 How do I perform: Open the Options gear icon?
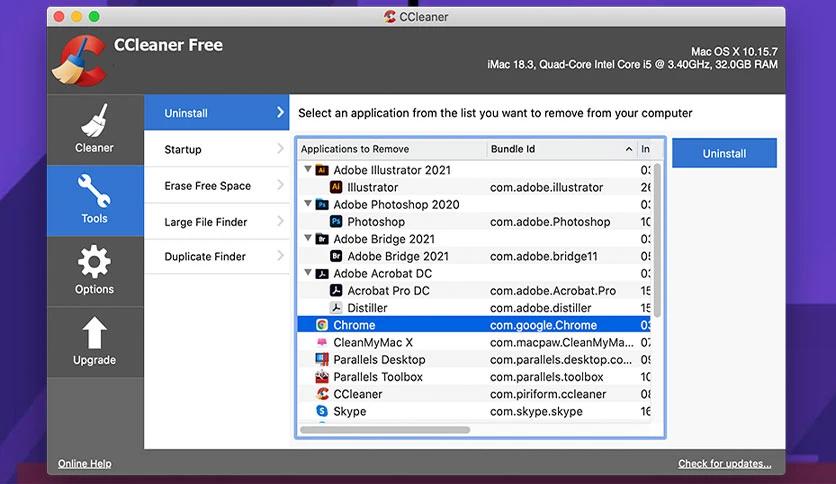pyautogui.click(x=94, y=262)
